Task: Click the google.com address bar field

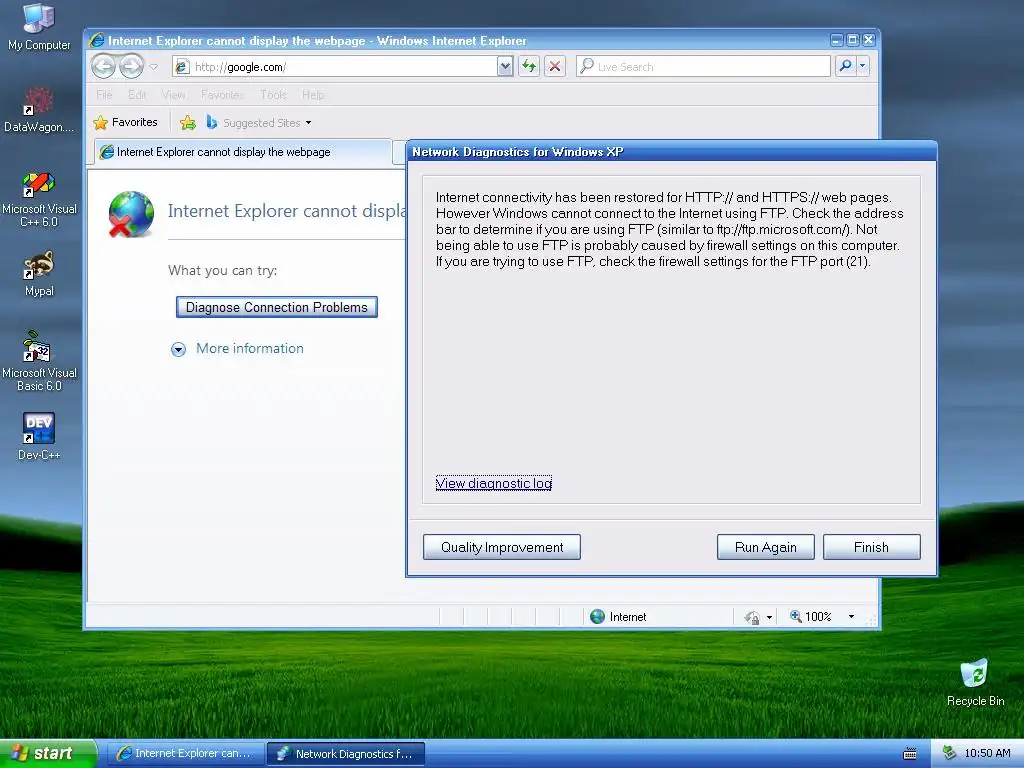Action: click(x=334, y=67)
